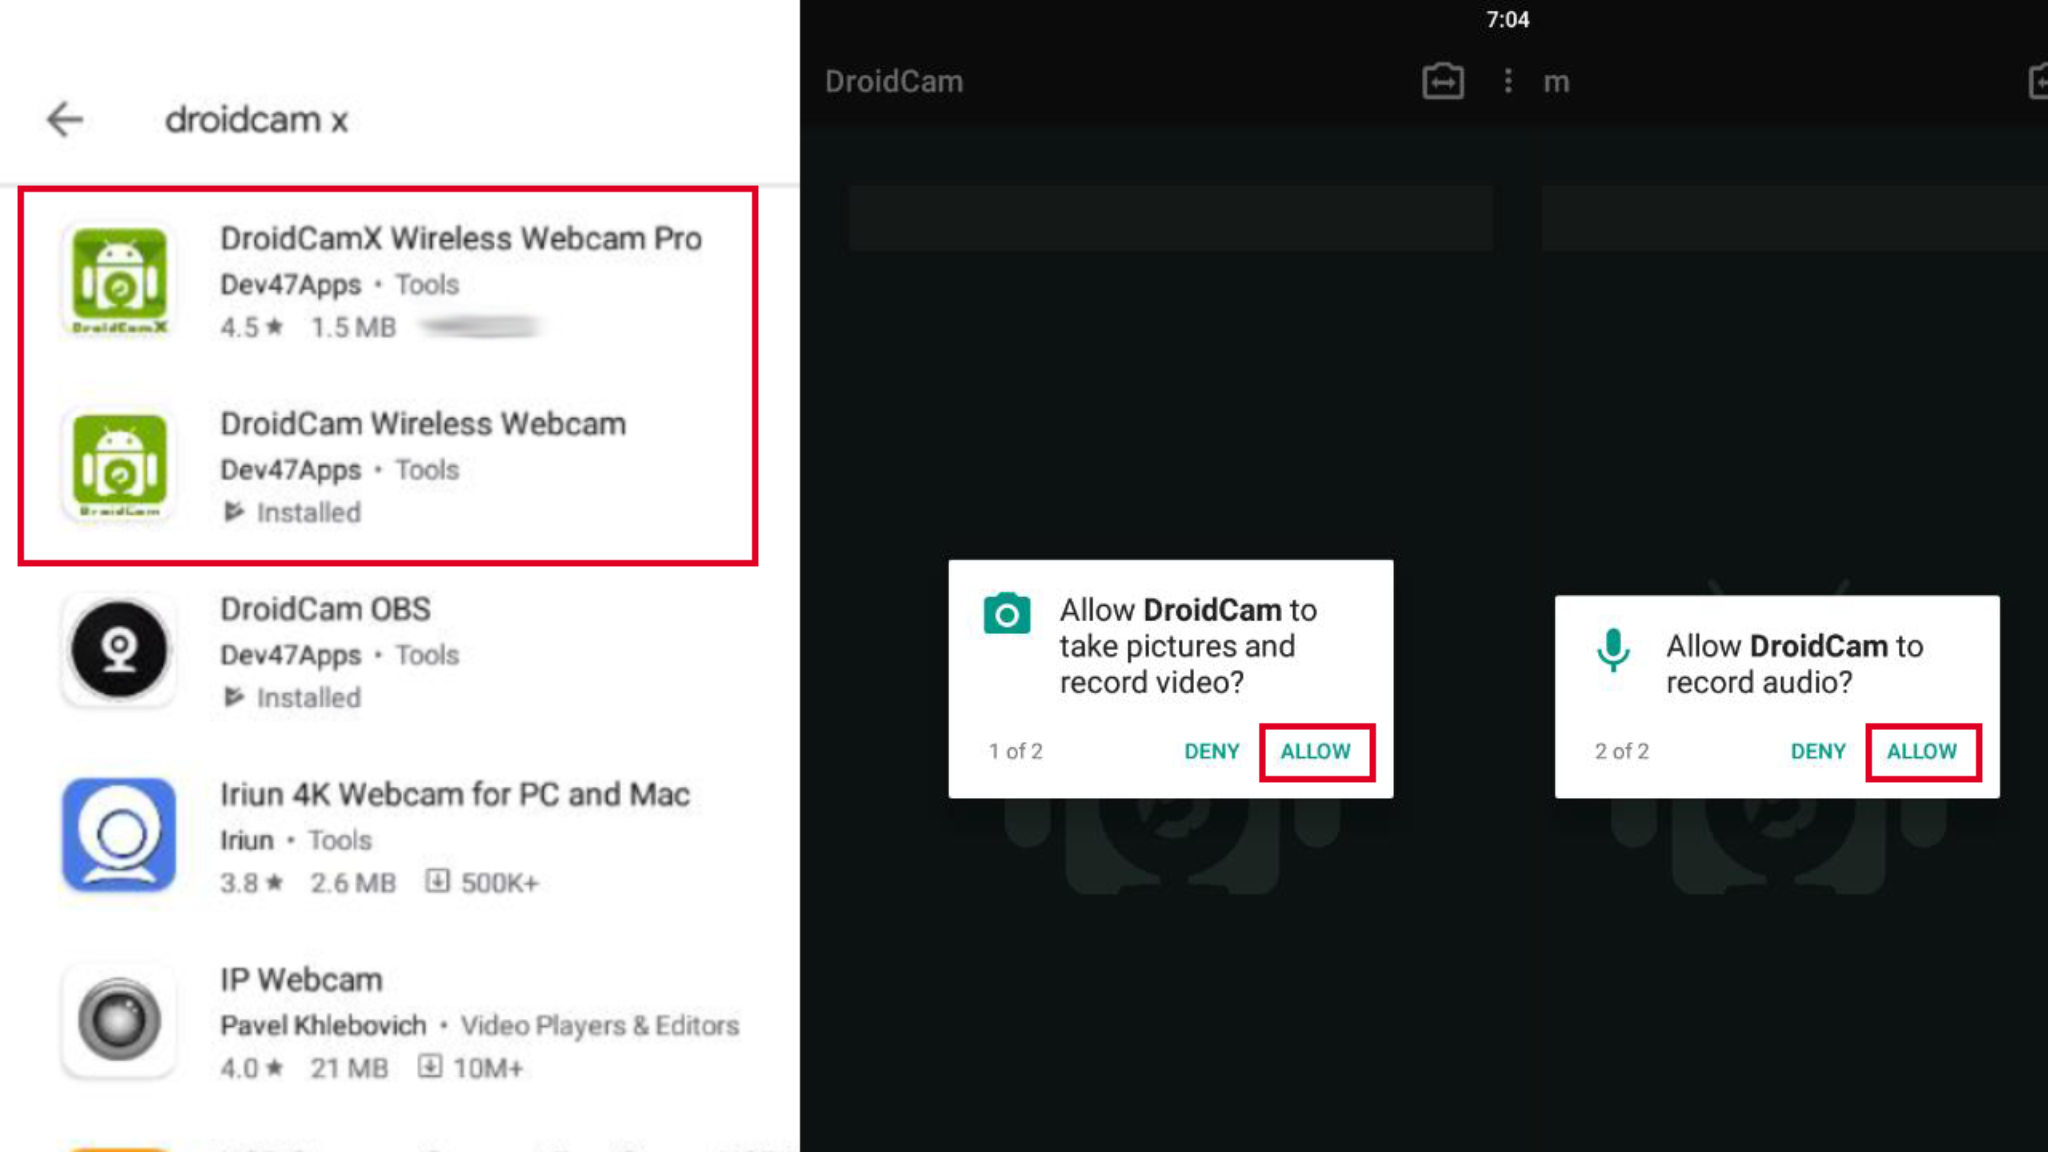The height and width of the screenshot is (1152, 2048).
Task: Tap the back arrow in search
Action: [x=65, y=119]
